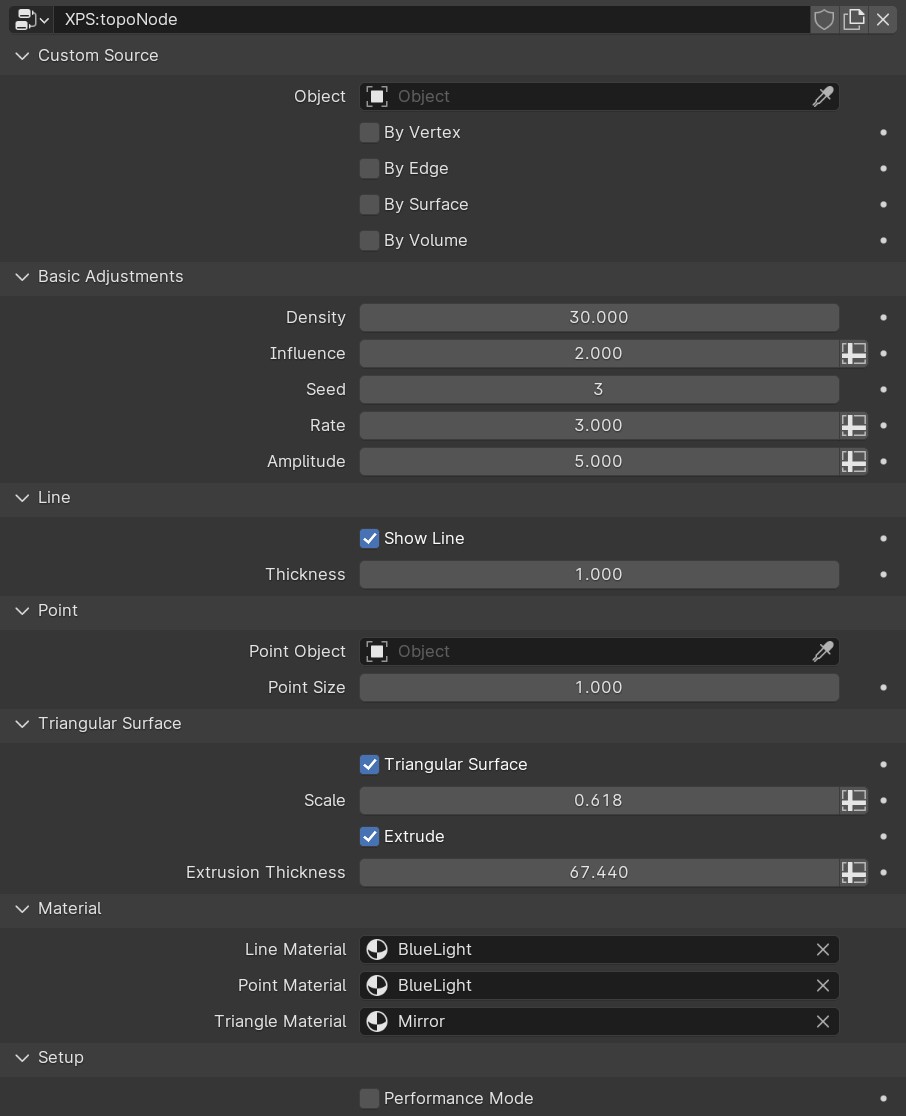Open the Line Material BlueLight dropdown

click(599, 949)
